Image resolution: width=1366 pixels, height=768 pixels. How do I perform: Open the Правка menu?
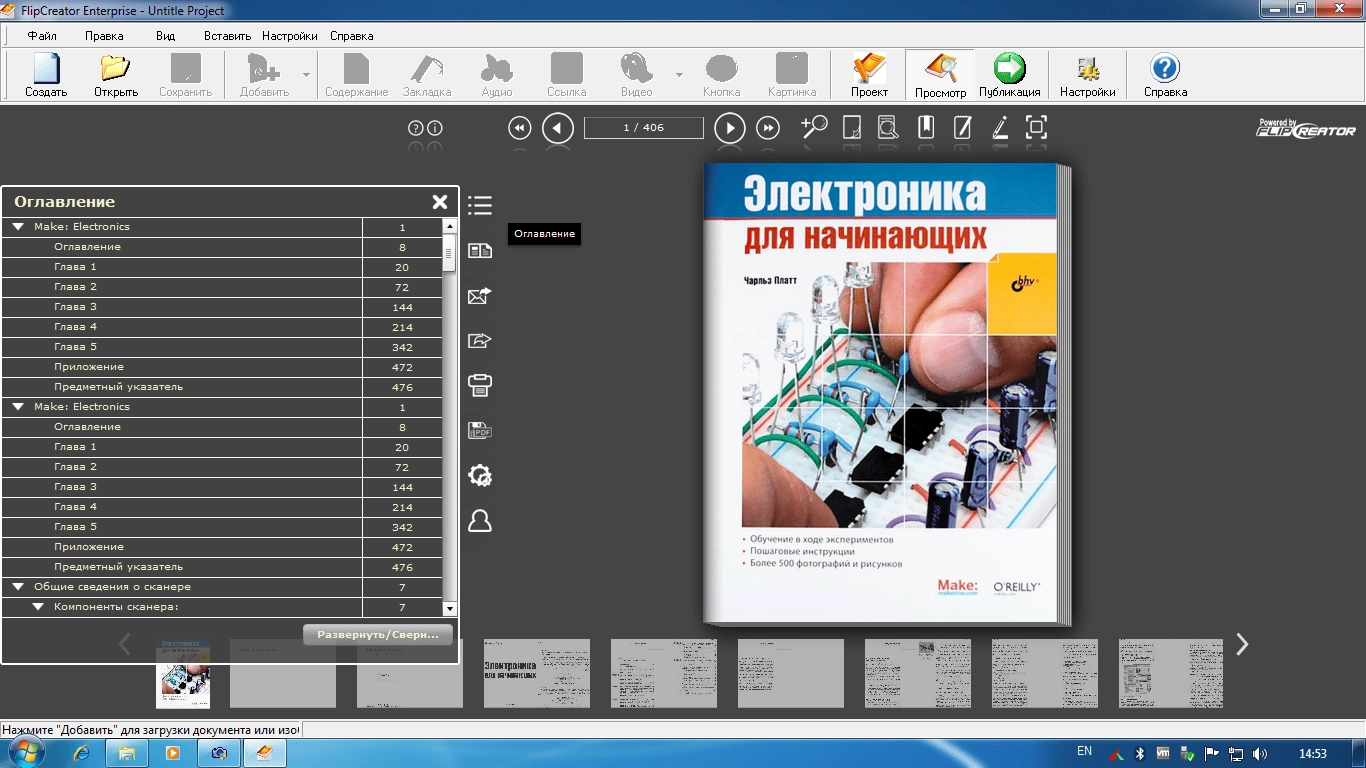[x=104, y=36]
